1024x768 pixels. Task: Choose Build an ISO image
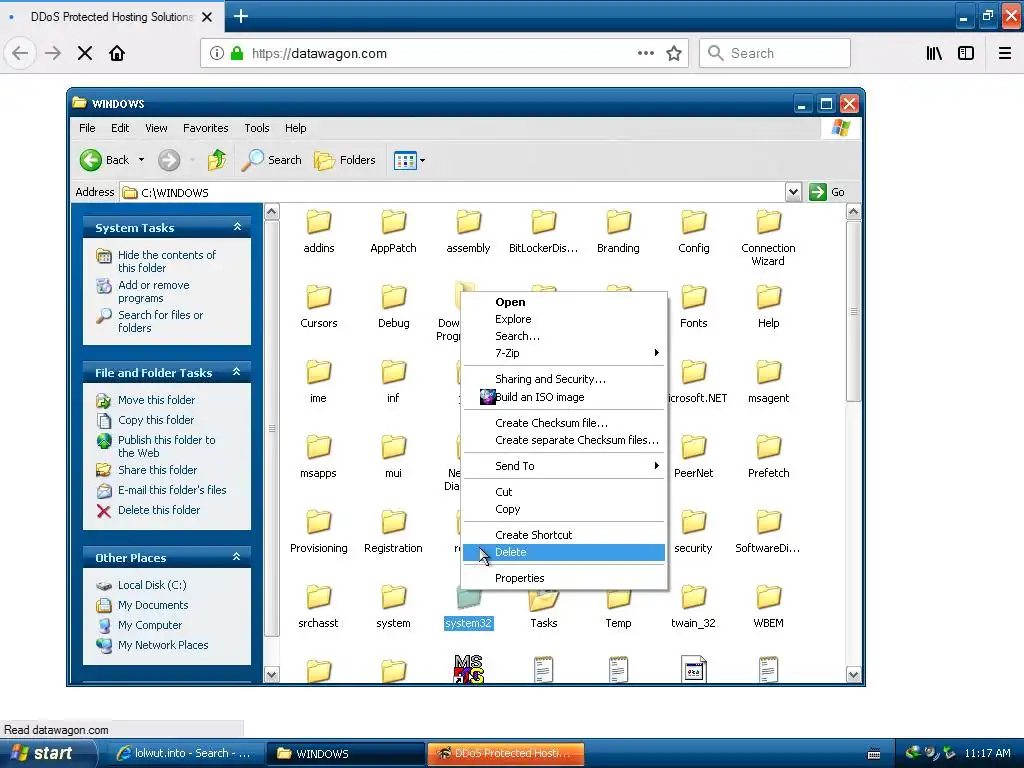point(564,397)
